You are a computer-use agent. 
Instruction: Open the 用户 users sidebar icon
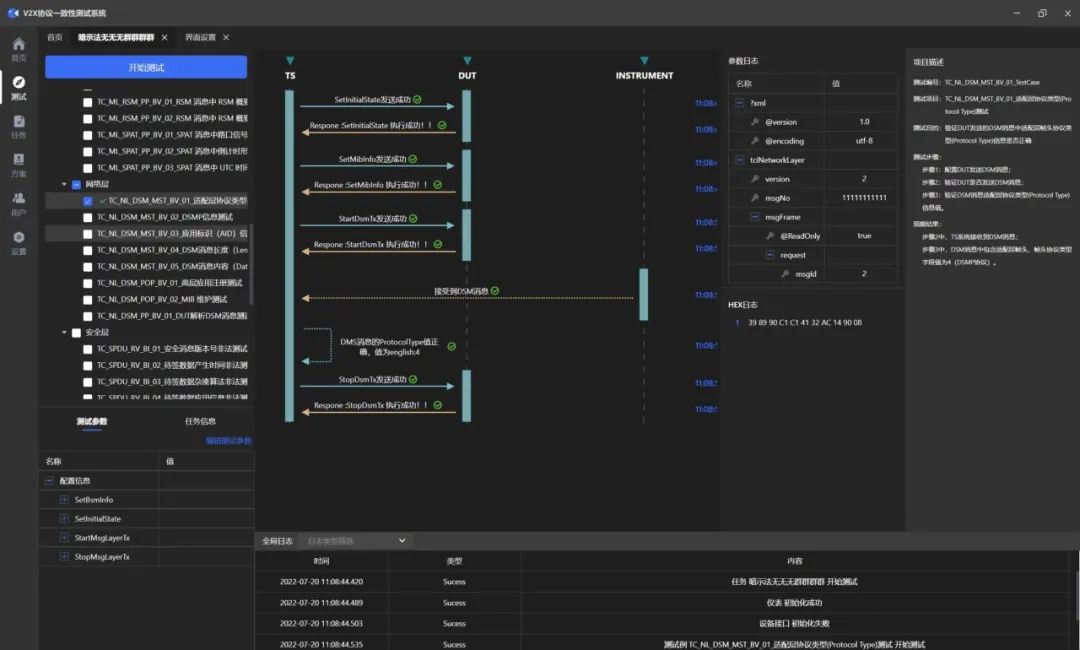click(x=18, y=203)
